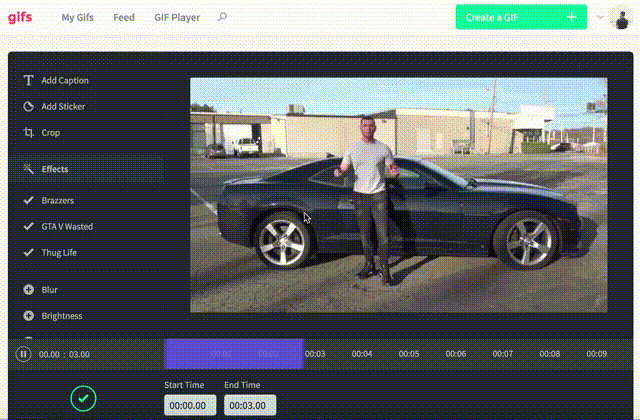Click the plus icon beside Blur
This screenshot has width=640, height=420.
tap(28, 290)
